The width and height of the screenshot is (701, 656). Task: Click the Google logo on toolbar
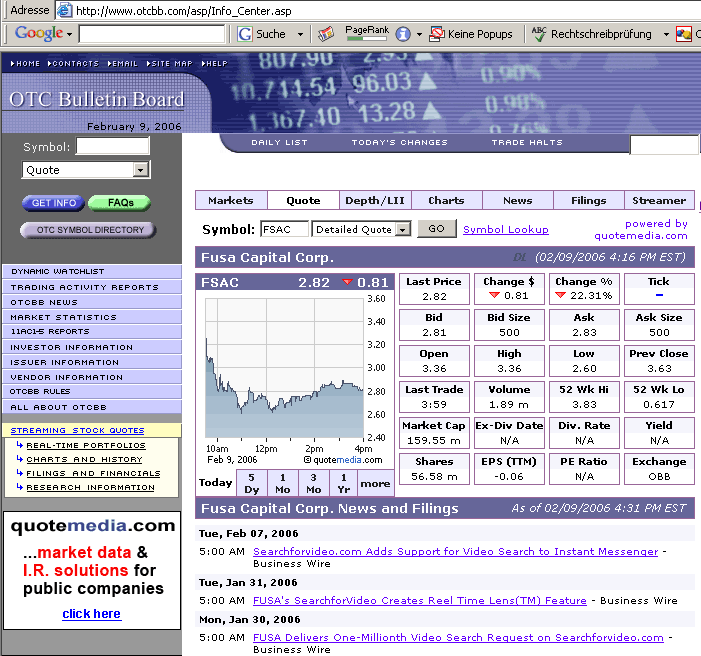(x=39, y=34)
